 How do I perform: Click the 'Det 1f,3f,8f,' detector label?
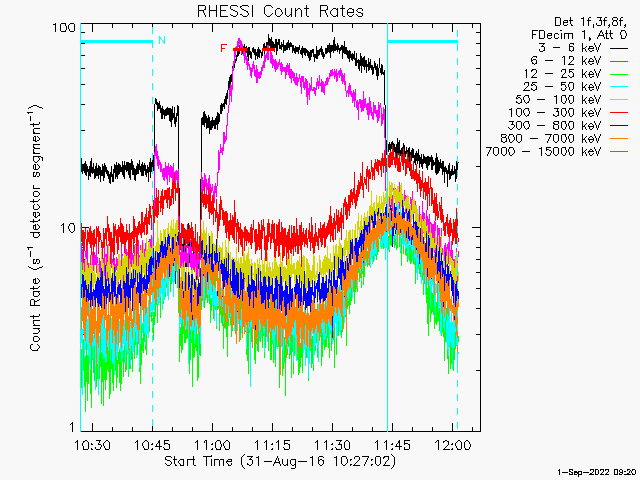pos(590,22)
